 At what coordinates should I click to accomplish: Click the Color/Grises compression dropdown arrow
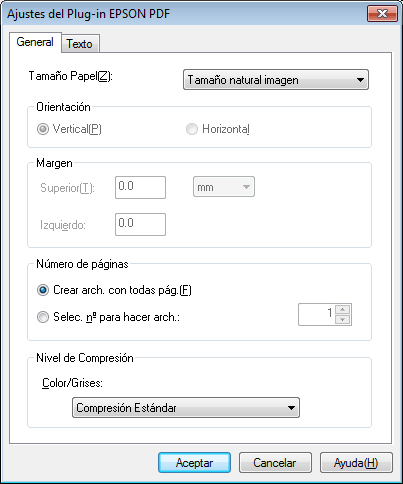click(x=291, y=408)
